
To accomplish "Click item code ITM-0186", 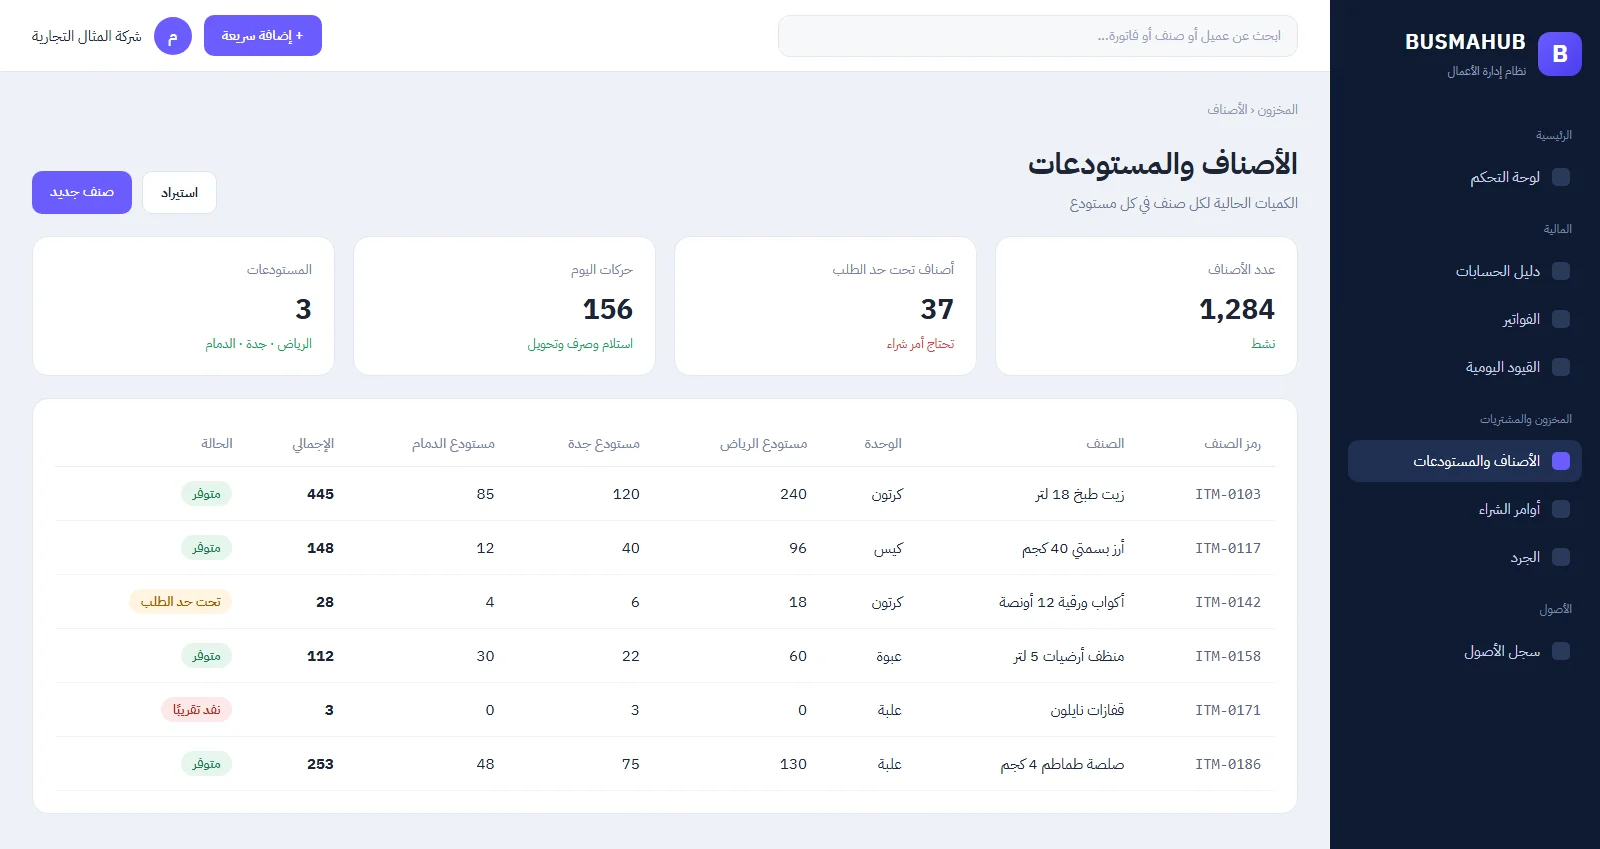I will (1228, 764).
